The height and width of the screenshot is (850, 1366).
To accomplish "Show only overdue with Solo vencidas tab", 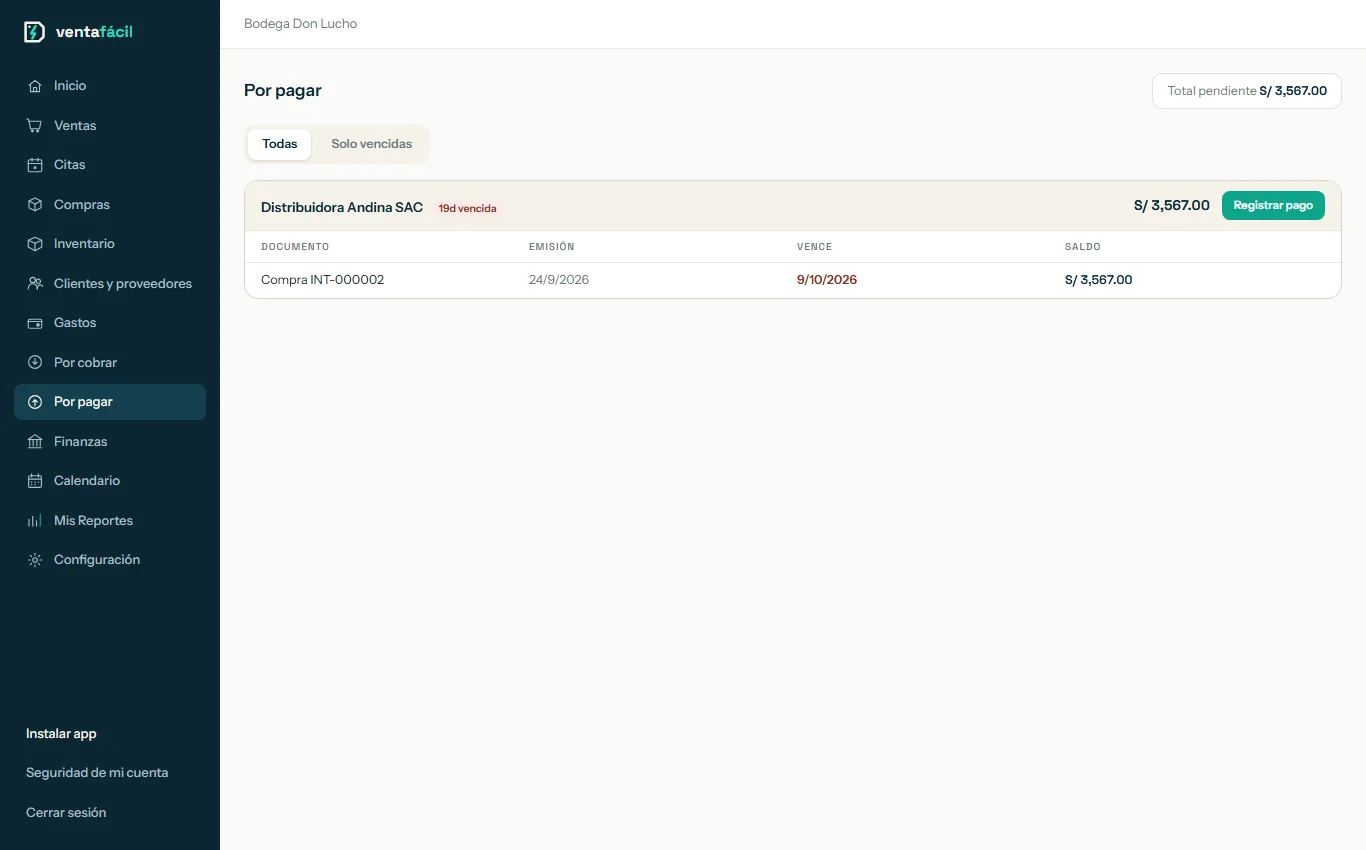I will pos(372,144).
